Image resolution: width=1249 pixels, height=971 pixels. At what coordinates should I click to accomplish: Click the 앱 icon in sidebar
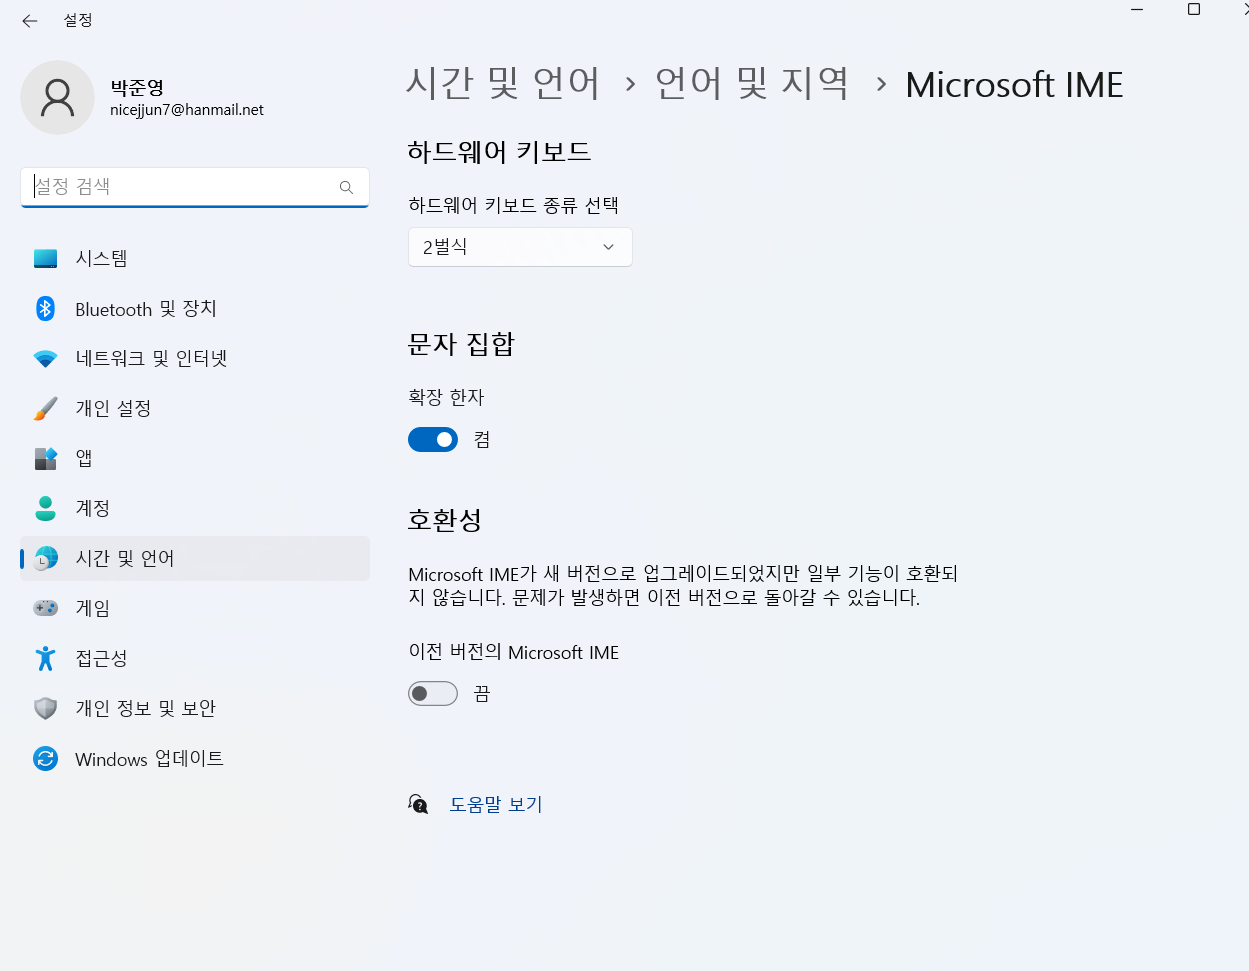45,458
